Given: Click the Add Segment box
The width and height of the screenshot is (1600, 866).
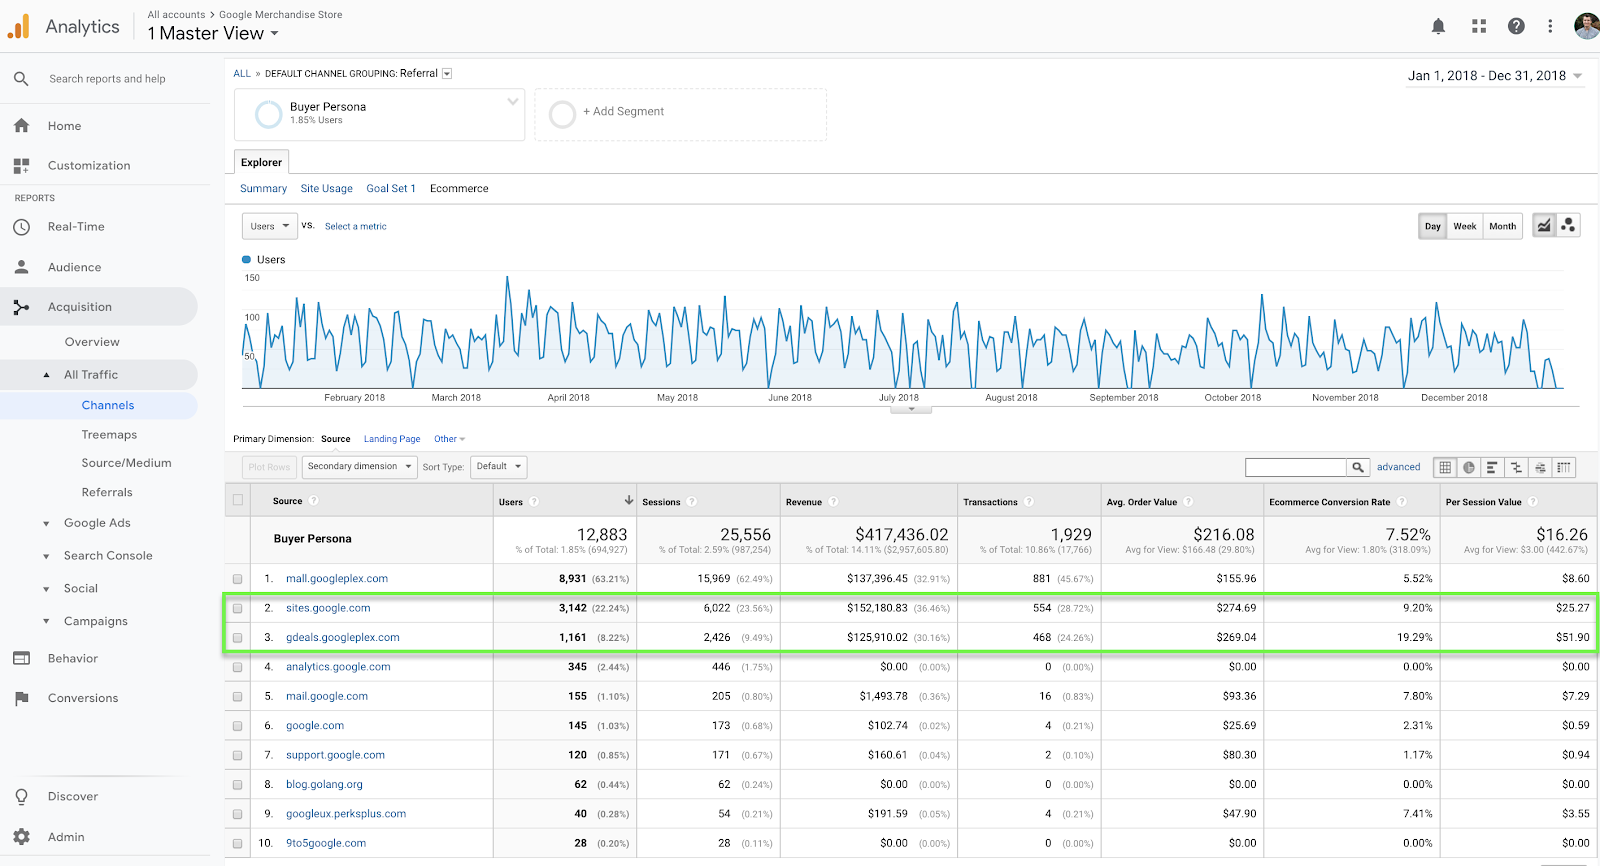Looking at the screenshot, I should click(x=680, y=114).
